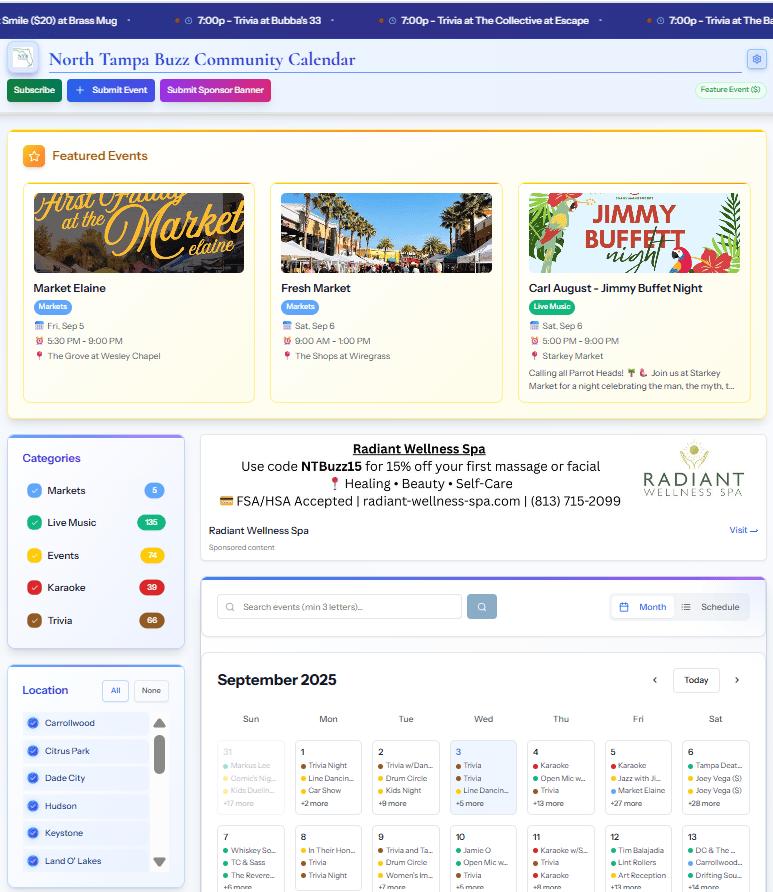
Task: Click the Markets tag on Market Elaine card
Action: point(53,307)
